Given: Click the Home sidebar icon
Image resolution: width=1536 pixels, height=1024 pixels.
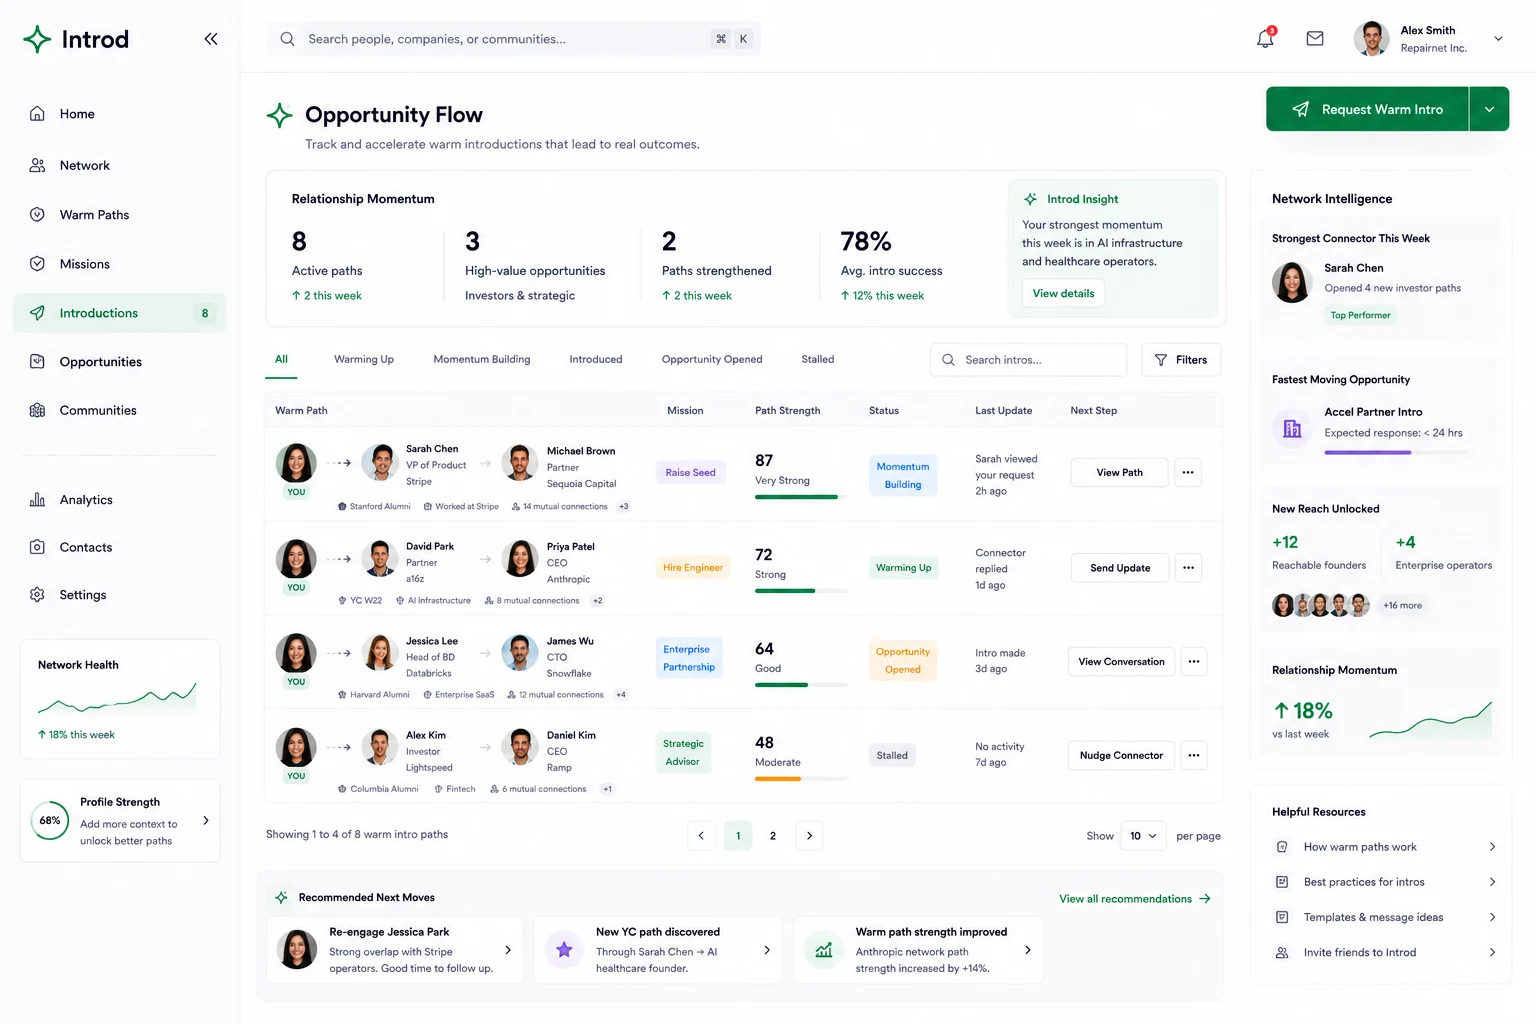Looking at the screenshot, I should 37,114.
